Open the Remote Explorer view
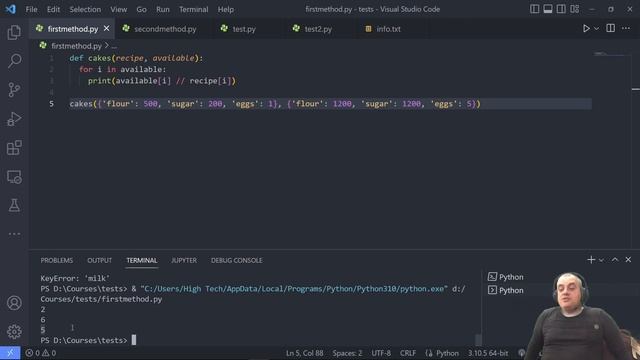 tap(14, 177)
